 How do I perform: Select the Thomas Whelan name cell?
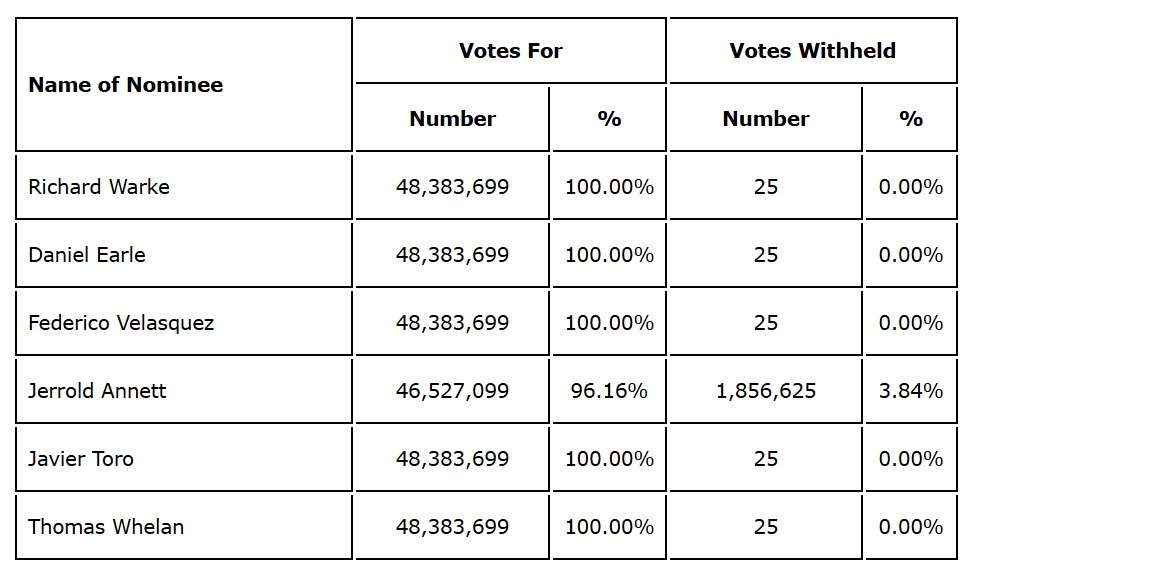click(x=106, y=527)
